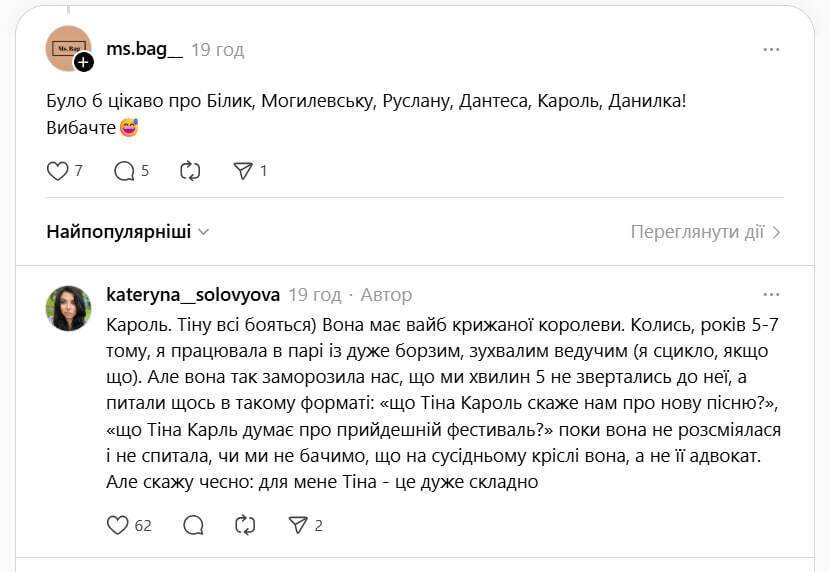Click the like count 62
This screenshot has height=572, width=829.
(x=143, y=525)
